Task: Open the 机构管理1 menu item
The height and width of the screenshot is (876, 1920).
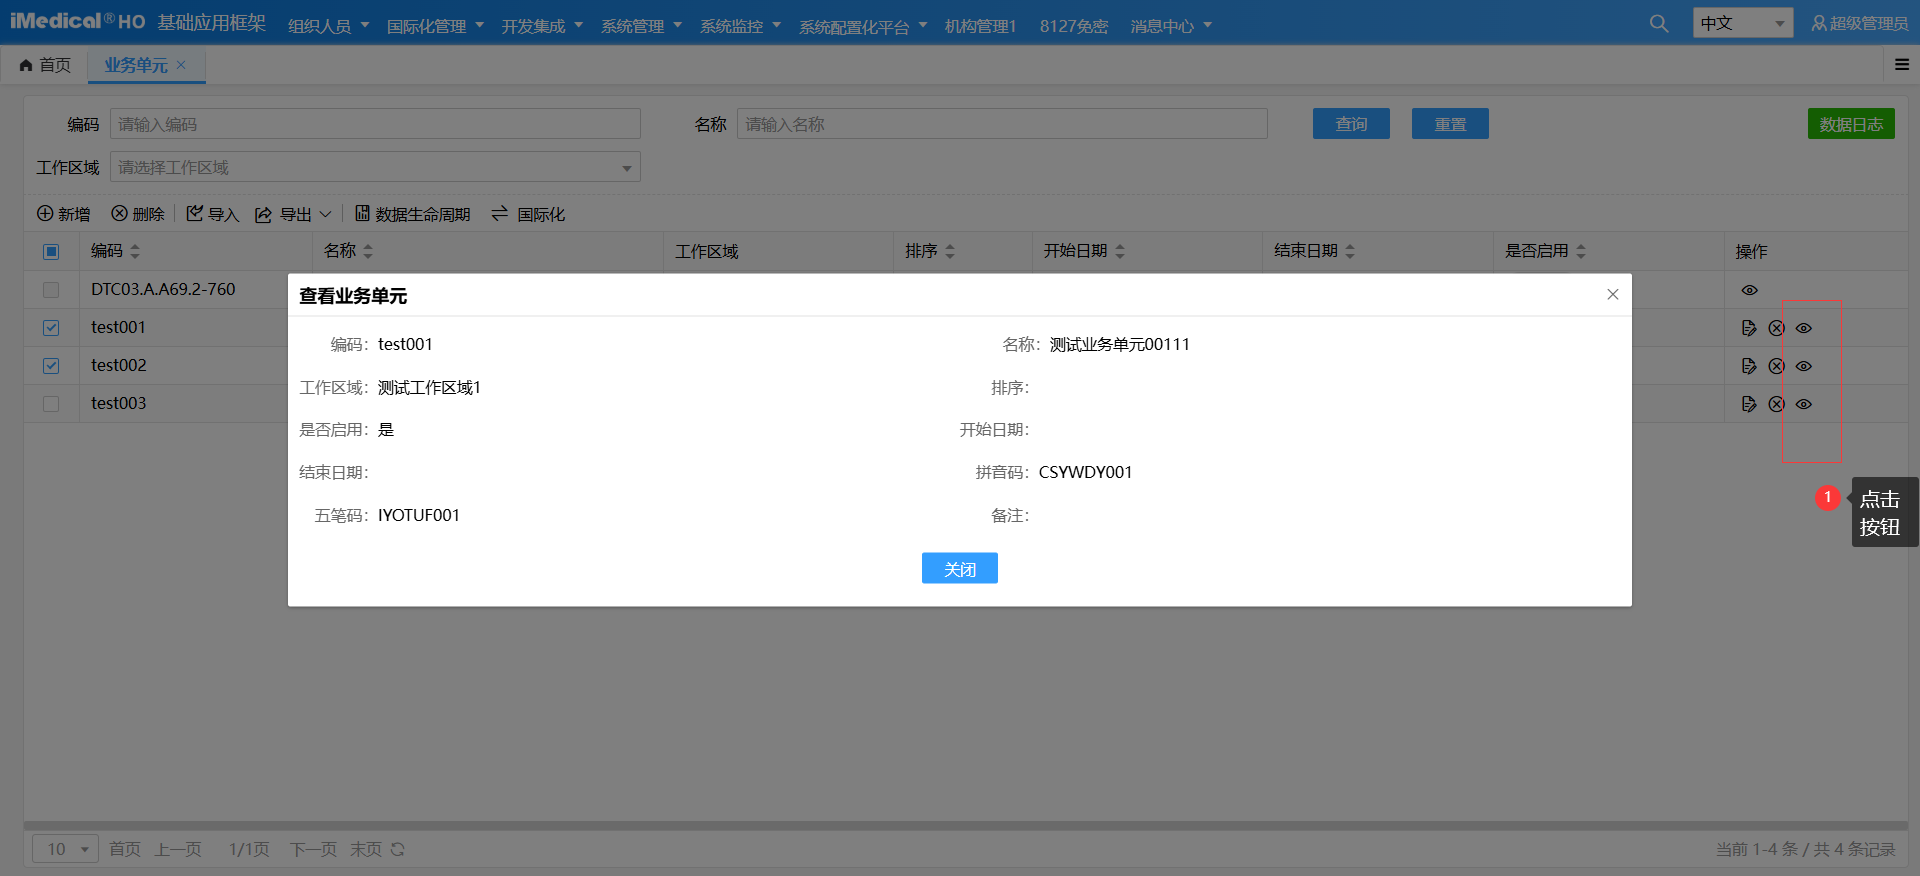Action: [980, 25]
